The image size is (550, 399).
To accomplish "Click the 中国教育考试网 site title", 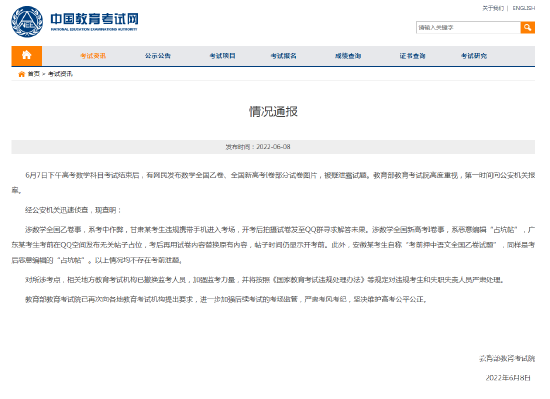I will point(94,19).
